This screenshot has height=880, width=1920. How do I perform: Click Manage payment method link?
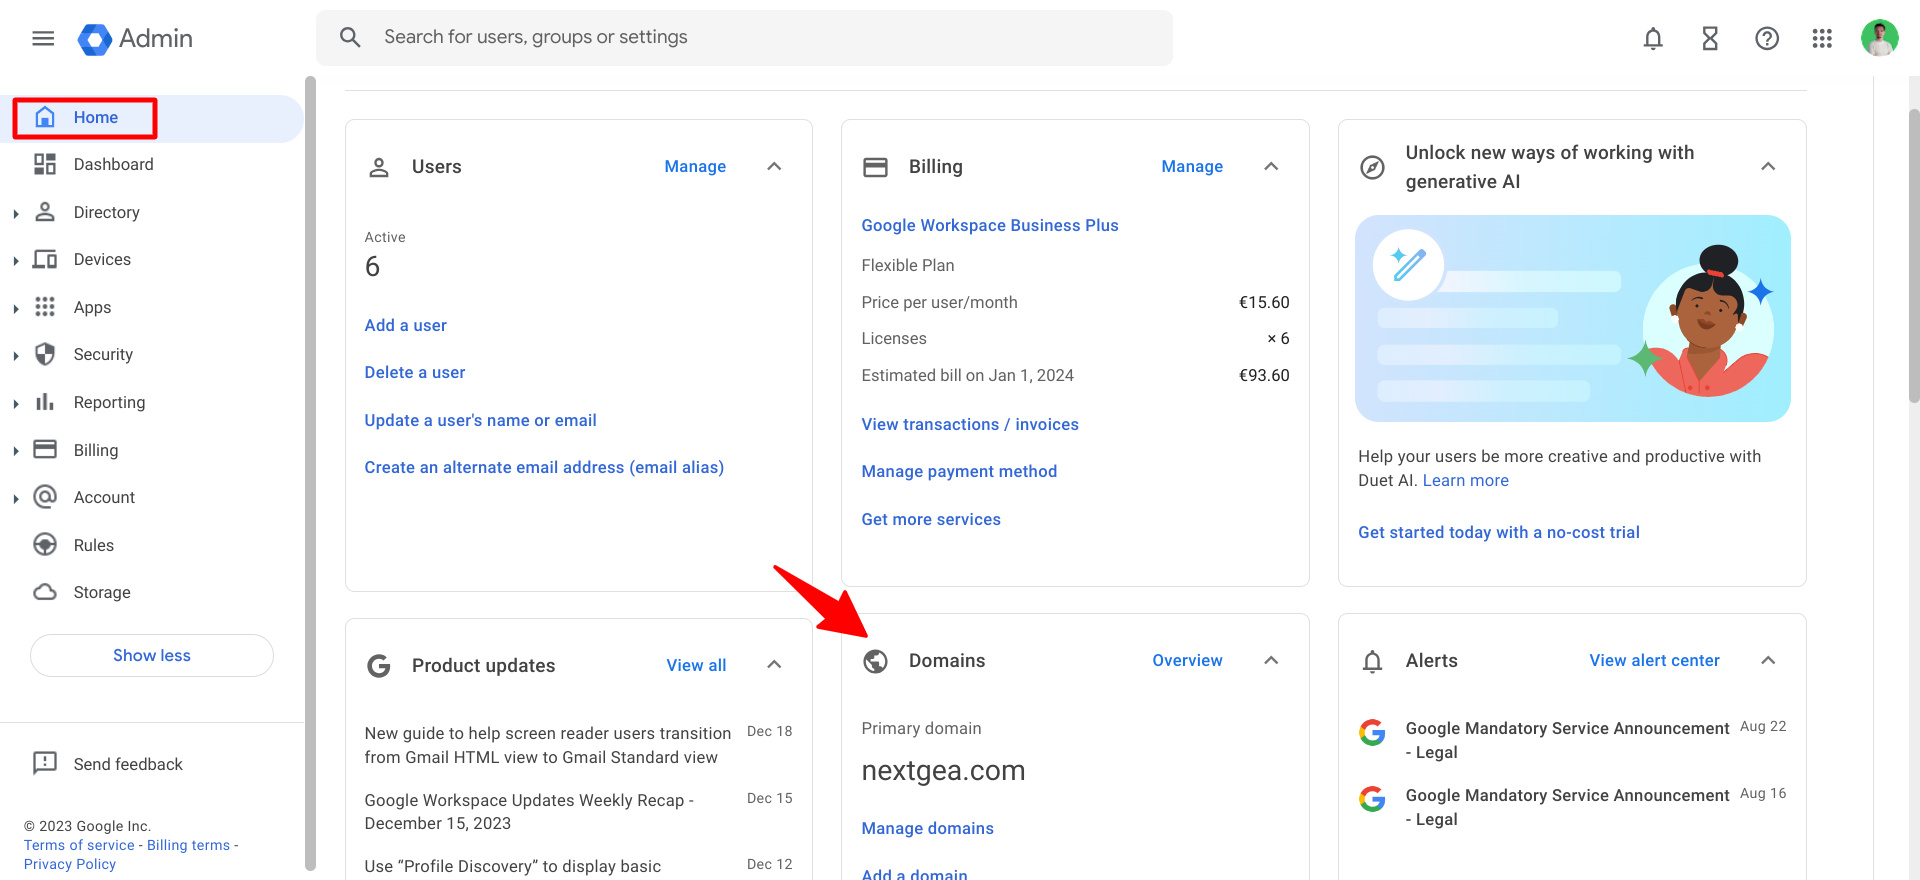[x=959, y=471]
